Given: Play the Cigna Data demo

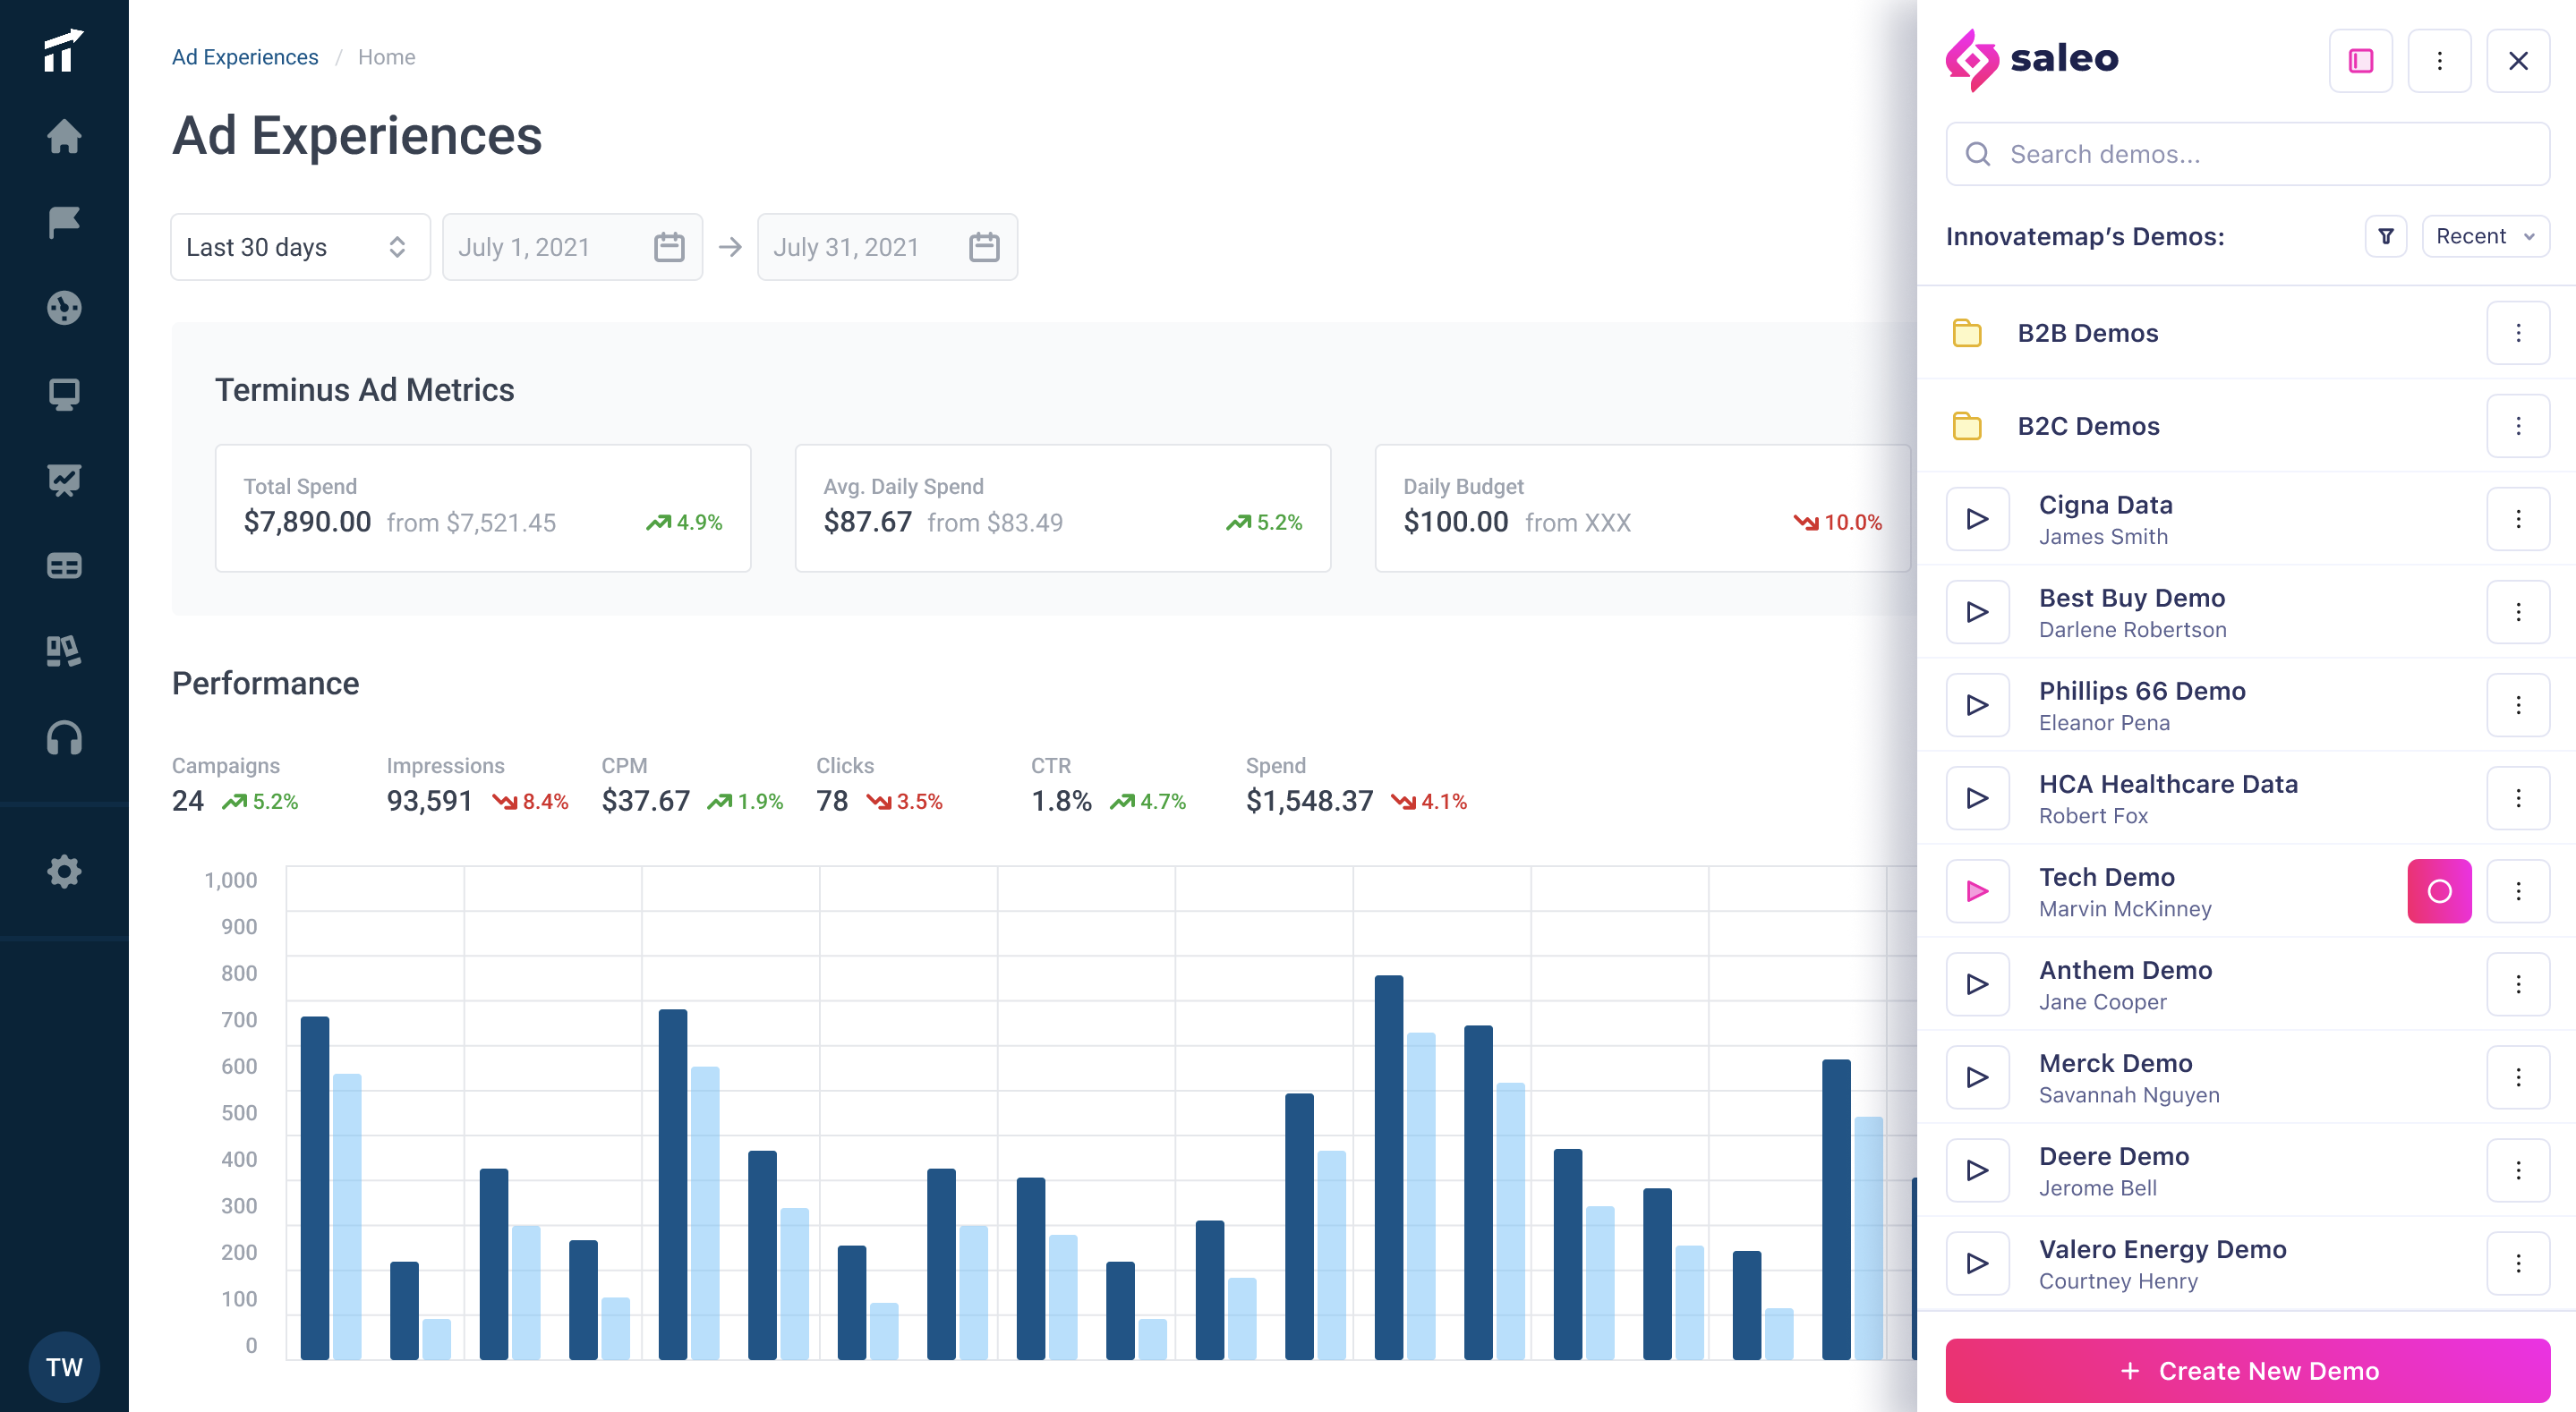Looking at the screenshot, I should (x=1977, y=519).
